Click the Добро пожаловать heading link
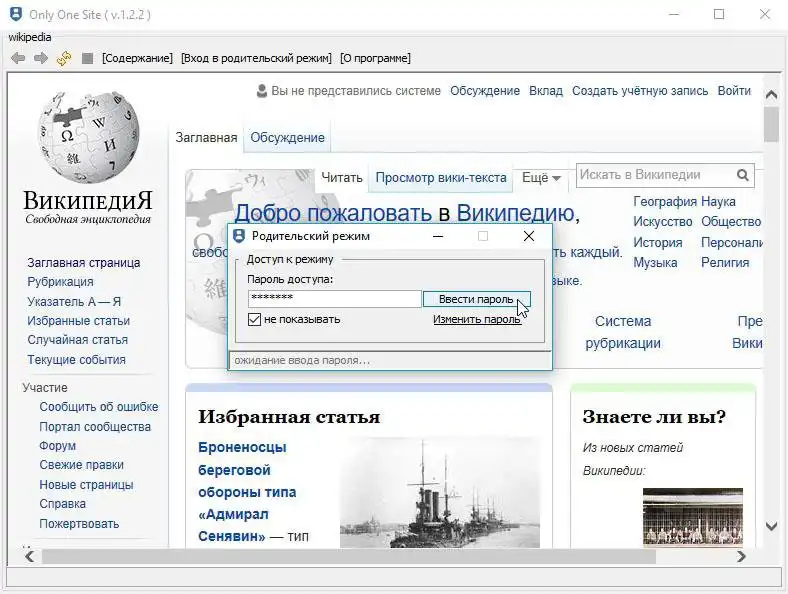This screenshot has height=594, width=788. tap(333, 213)
